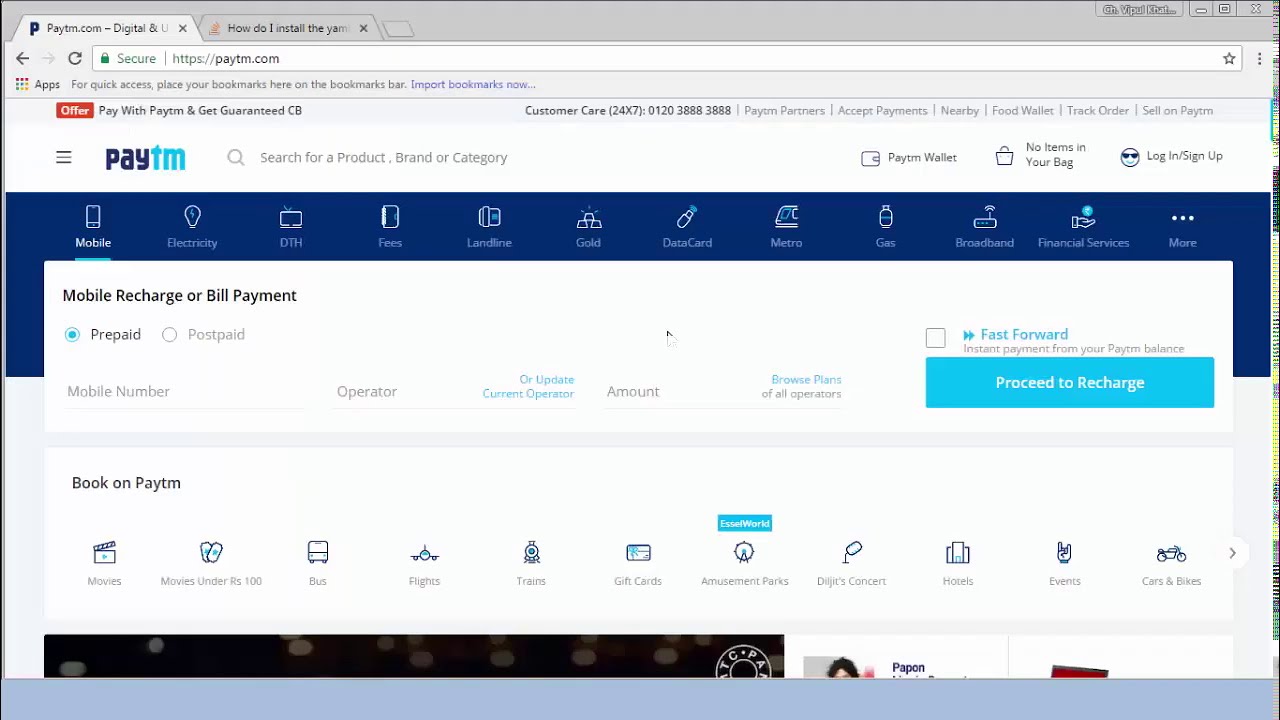
Task: Select the Postpaid radio button
Action: coord(170,334)
